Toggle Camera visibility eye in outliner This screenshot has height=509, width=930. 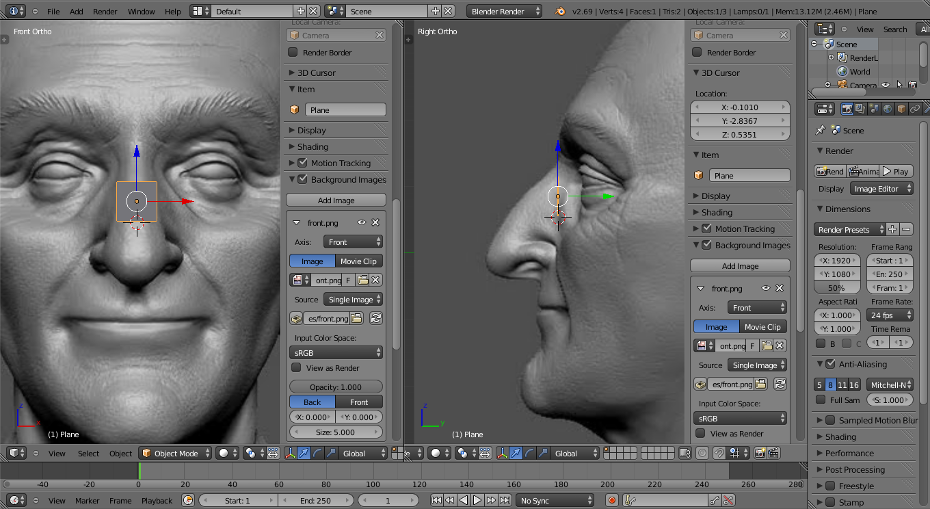[x=886, y=85]
